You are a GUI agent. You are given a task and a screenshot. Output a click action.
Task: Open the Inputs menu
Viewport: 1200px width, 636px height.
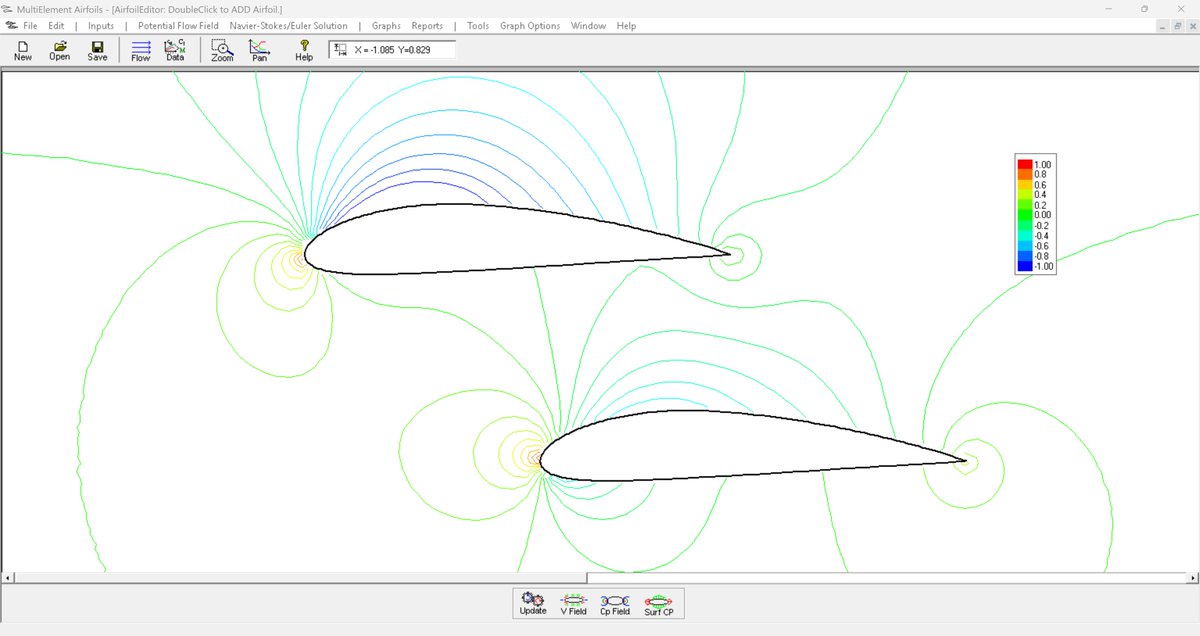point(101,25)
